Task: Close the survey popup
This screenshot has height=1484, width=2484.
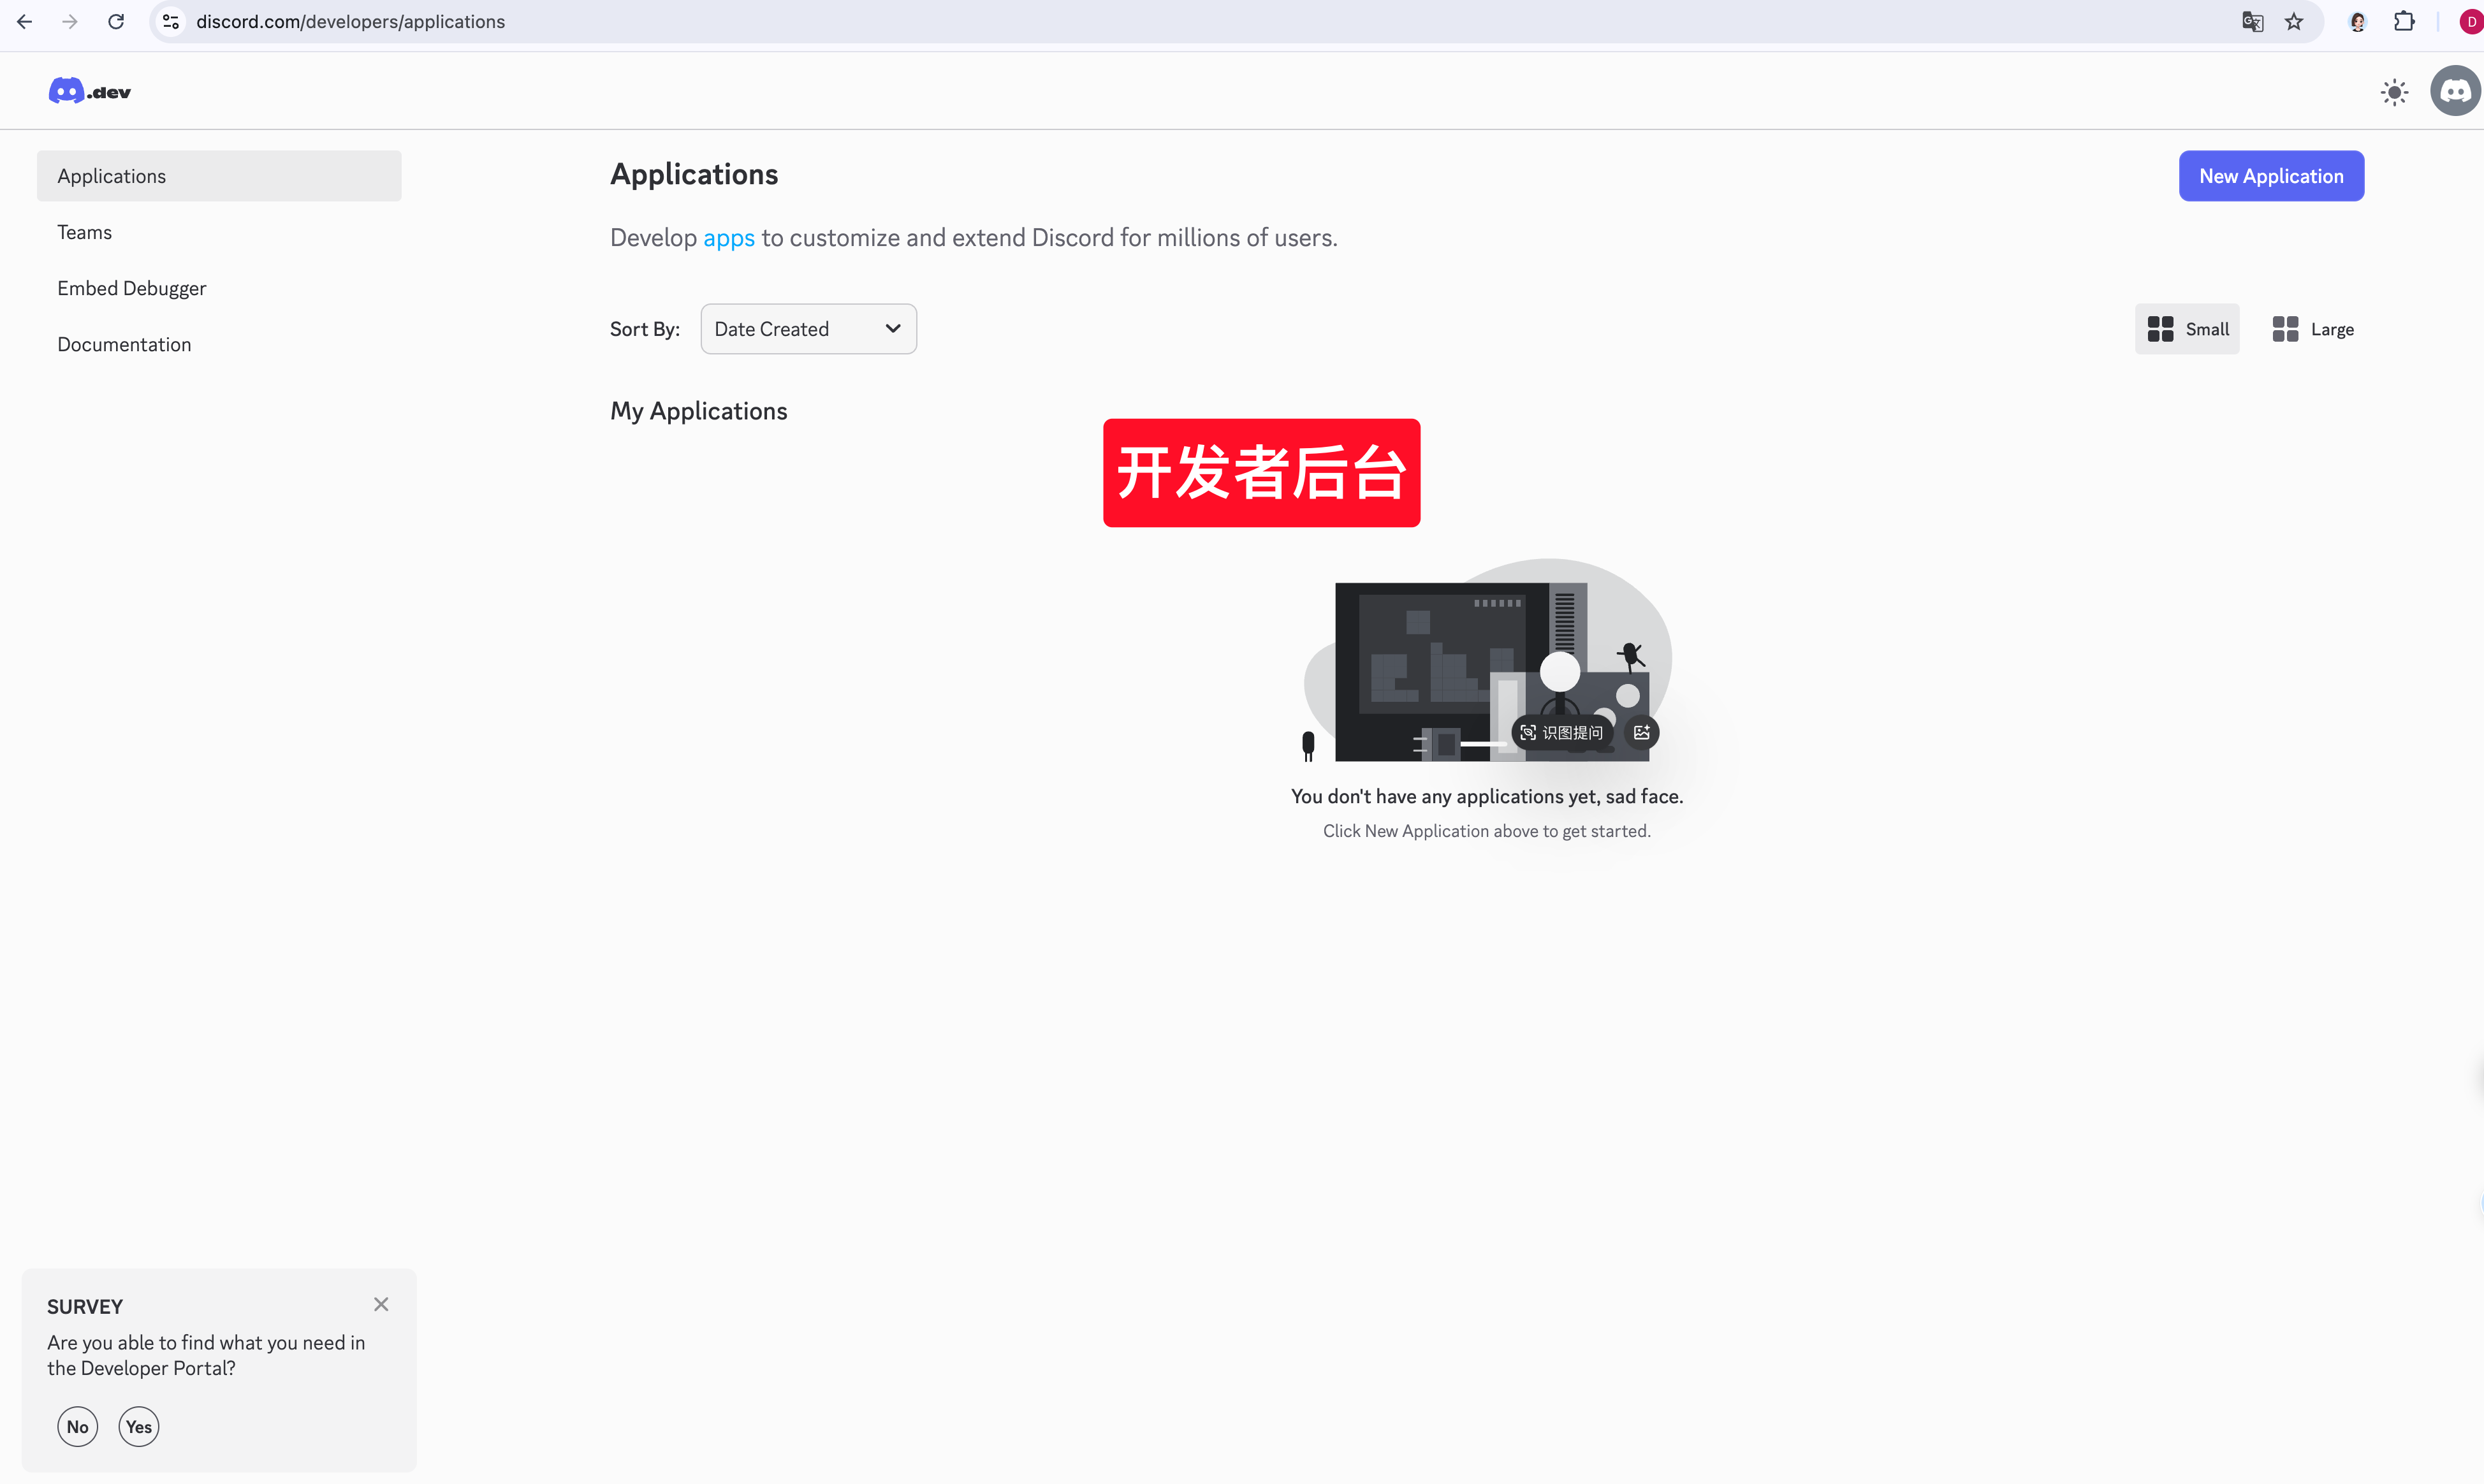Action: [381, 1304]
